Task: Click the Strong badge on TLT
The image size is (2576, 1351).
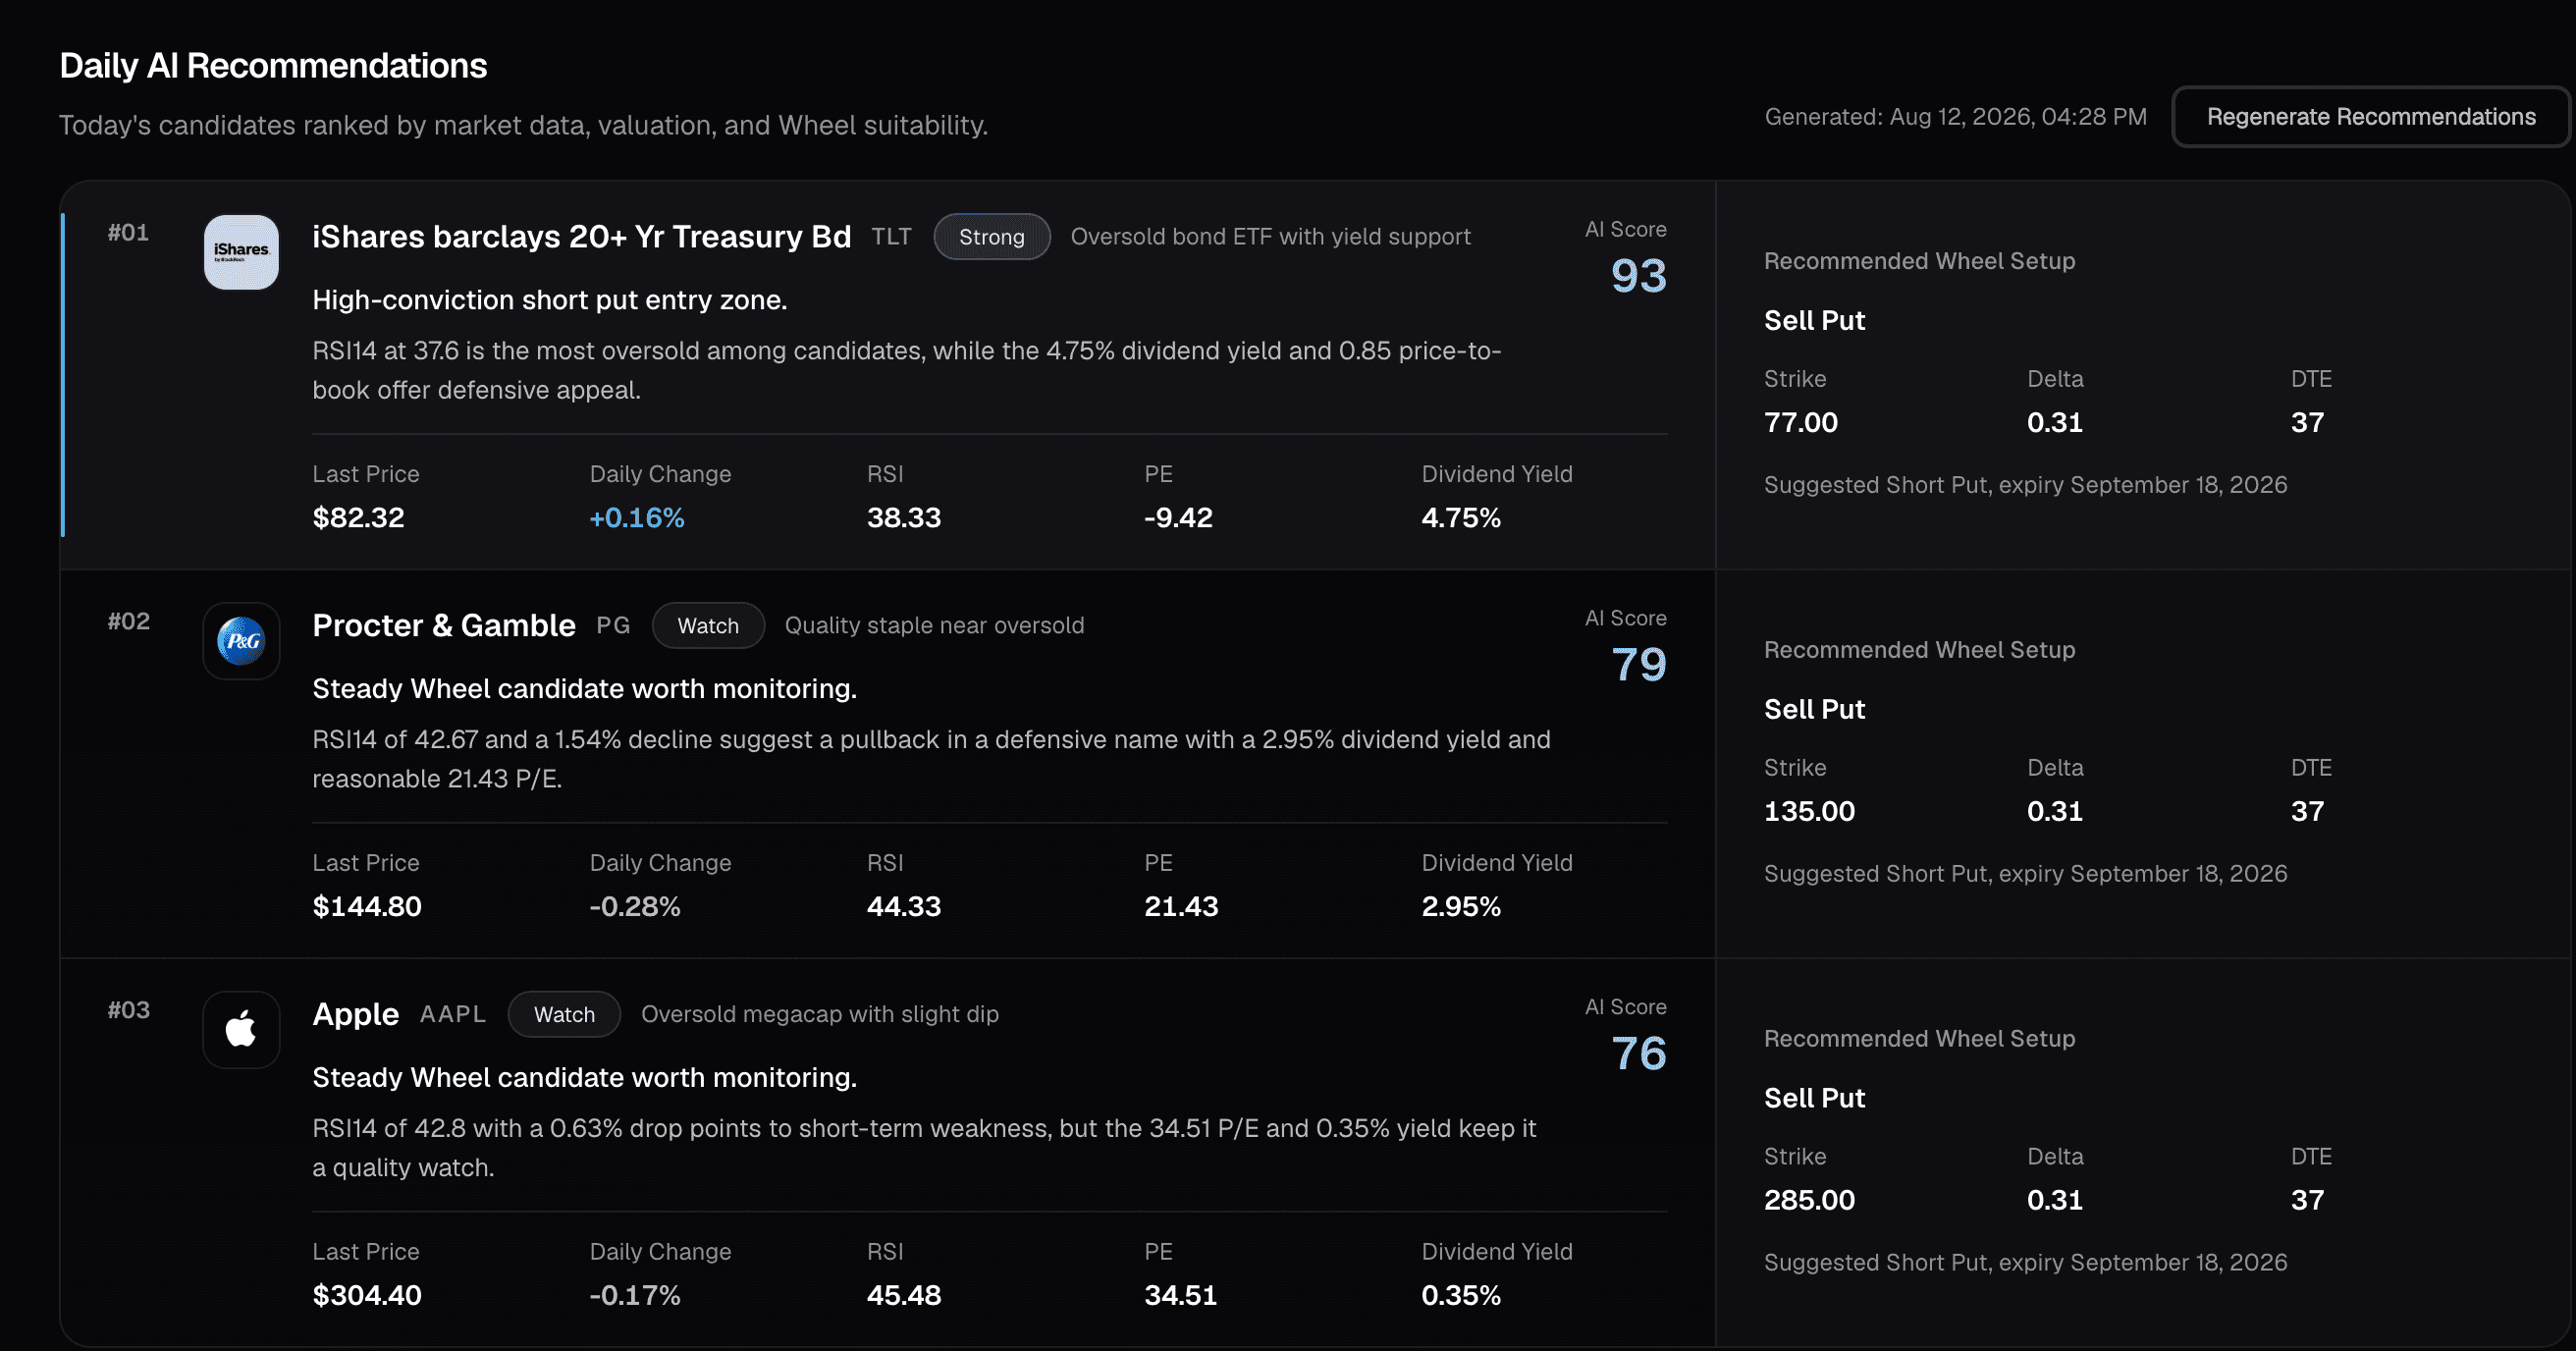Action: (x=992, y=237)
